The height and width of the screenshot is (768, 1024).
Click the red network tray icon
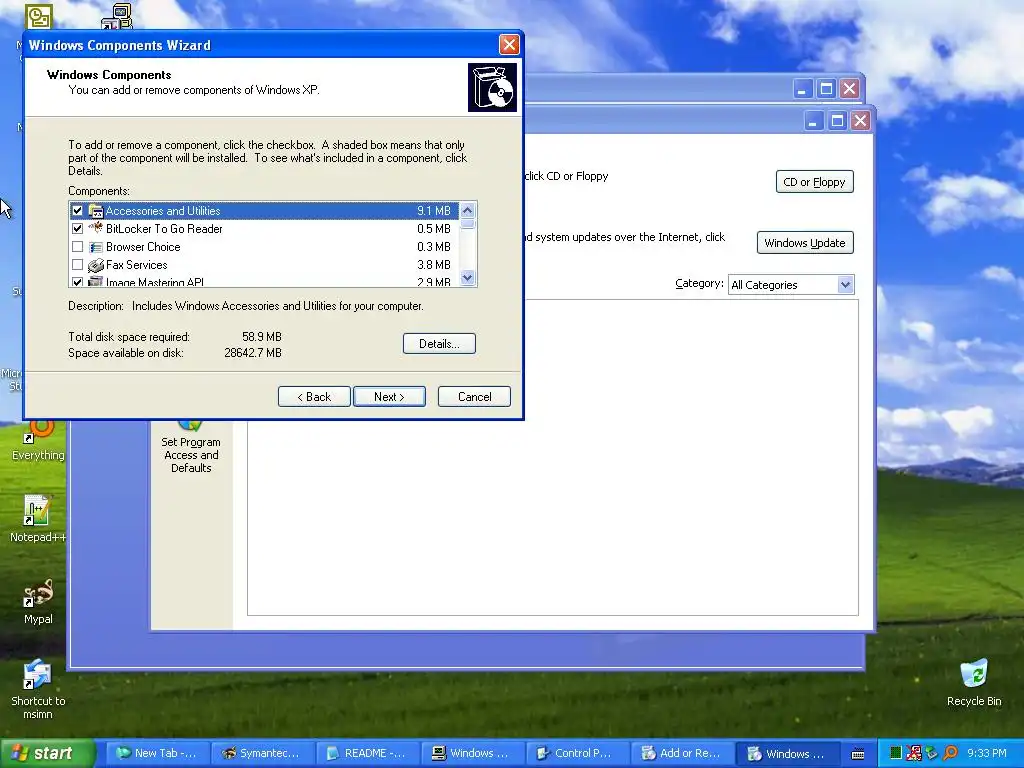pyautogui.click(x=914, y=753)
